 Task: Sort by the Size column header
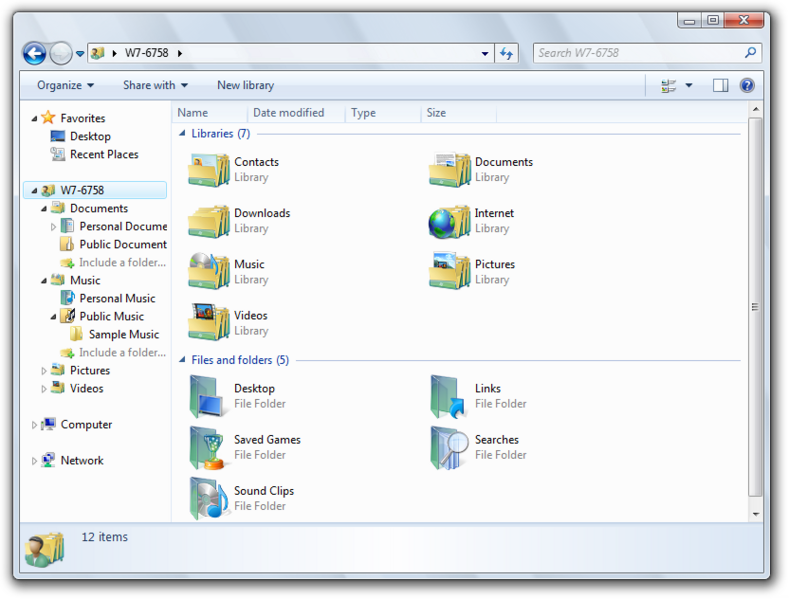(x=458, y=113)
